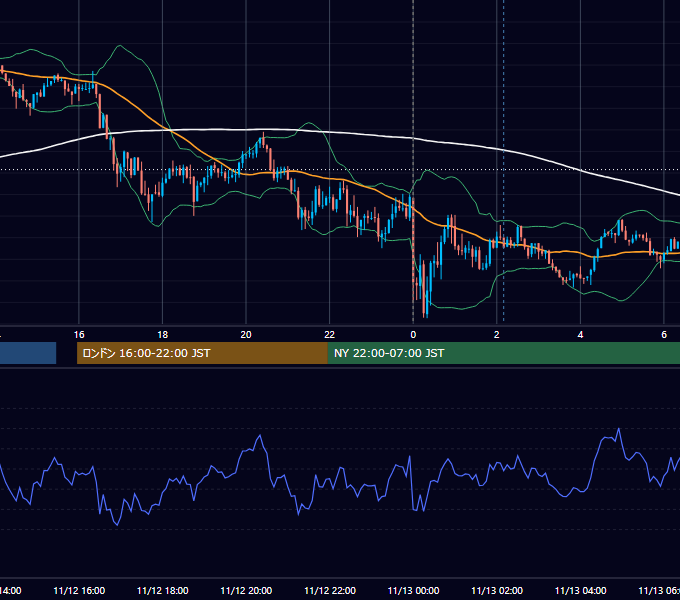Click the "4" hour label on upper time axis

point(580,335)
